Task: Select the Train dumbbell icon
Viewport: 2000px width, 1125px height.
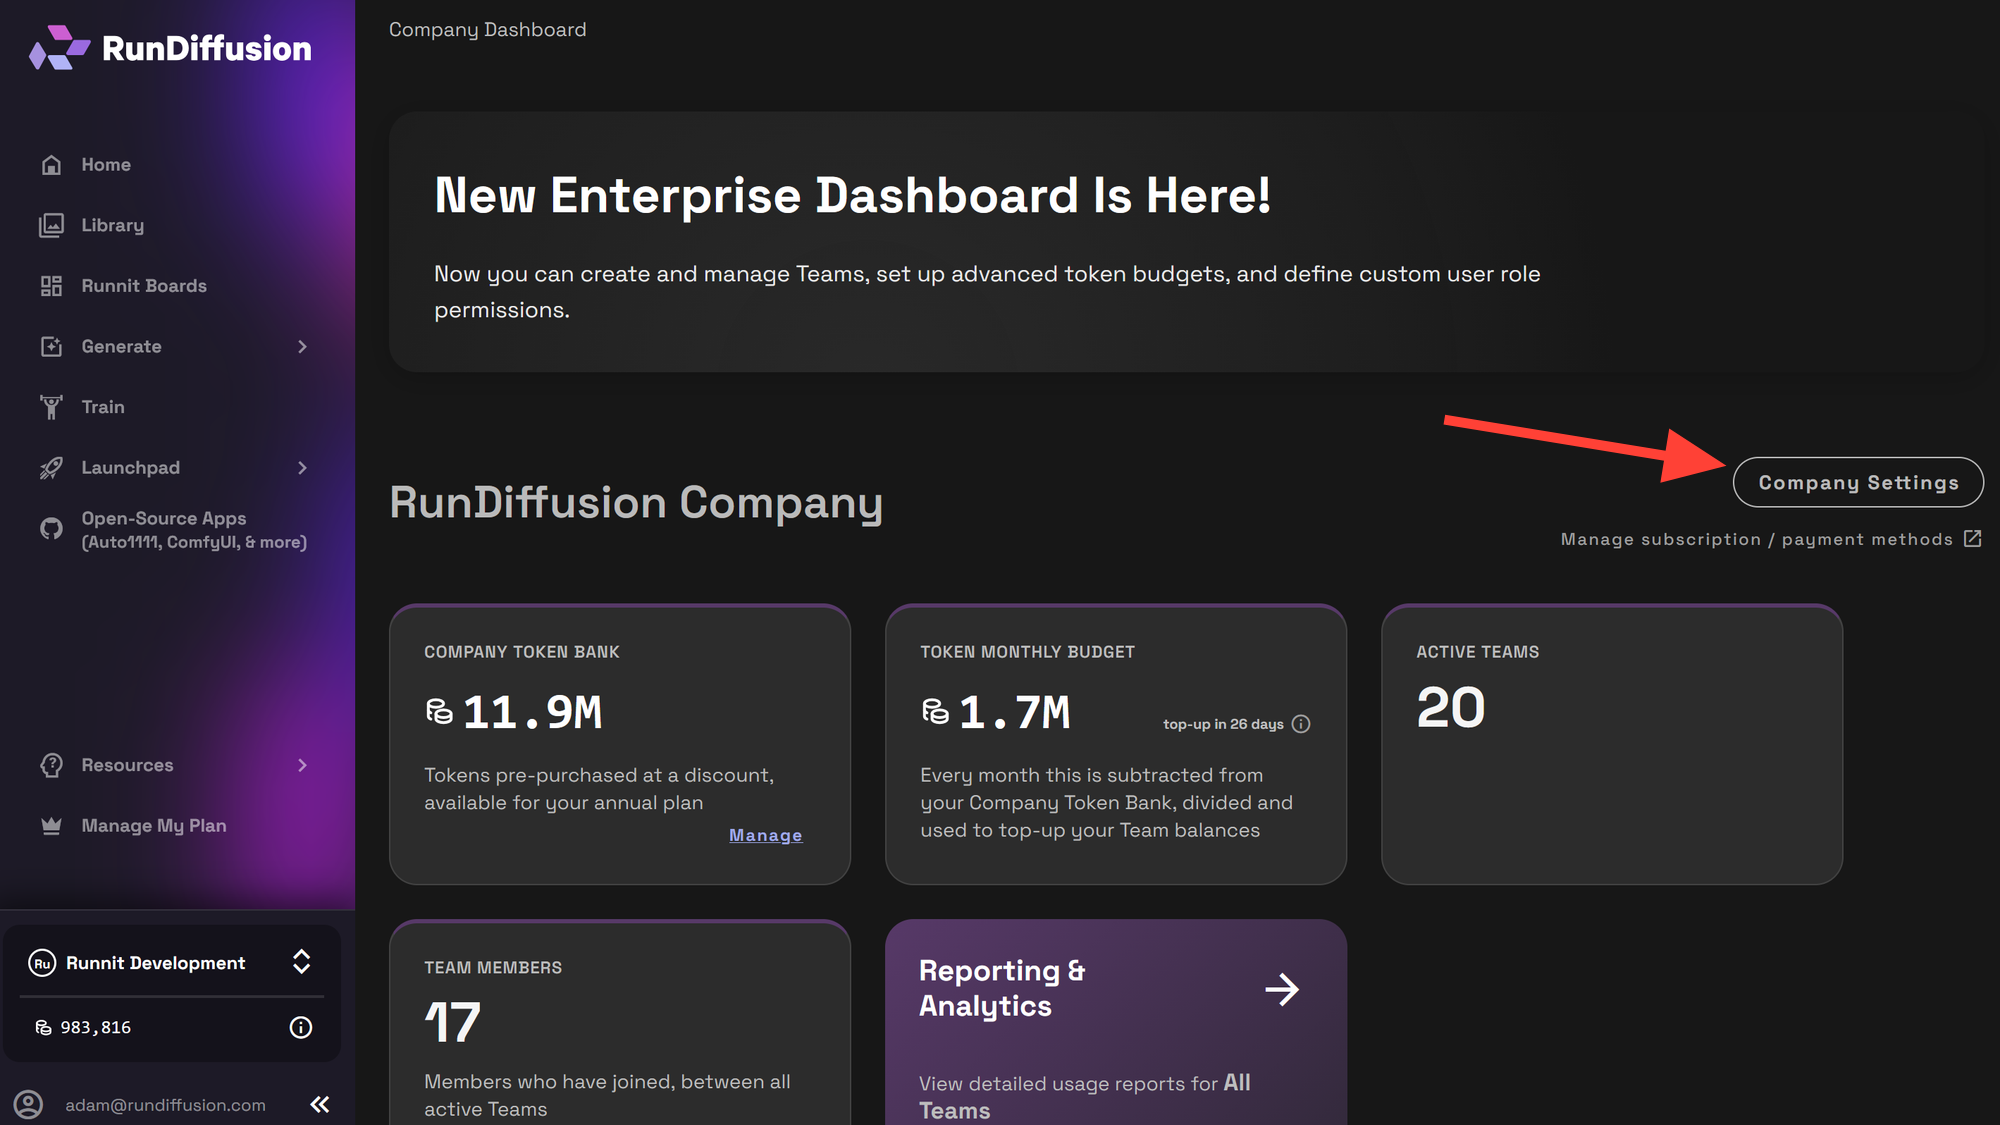Action: pyautogui.click(x=52, y=407)
